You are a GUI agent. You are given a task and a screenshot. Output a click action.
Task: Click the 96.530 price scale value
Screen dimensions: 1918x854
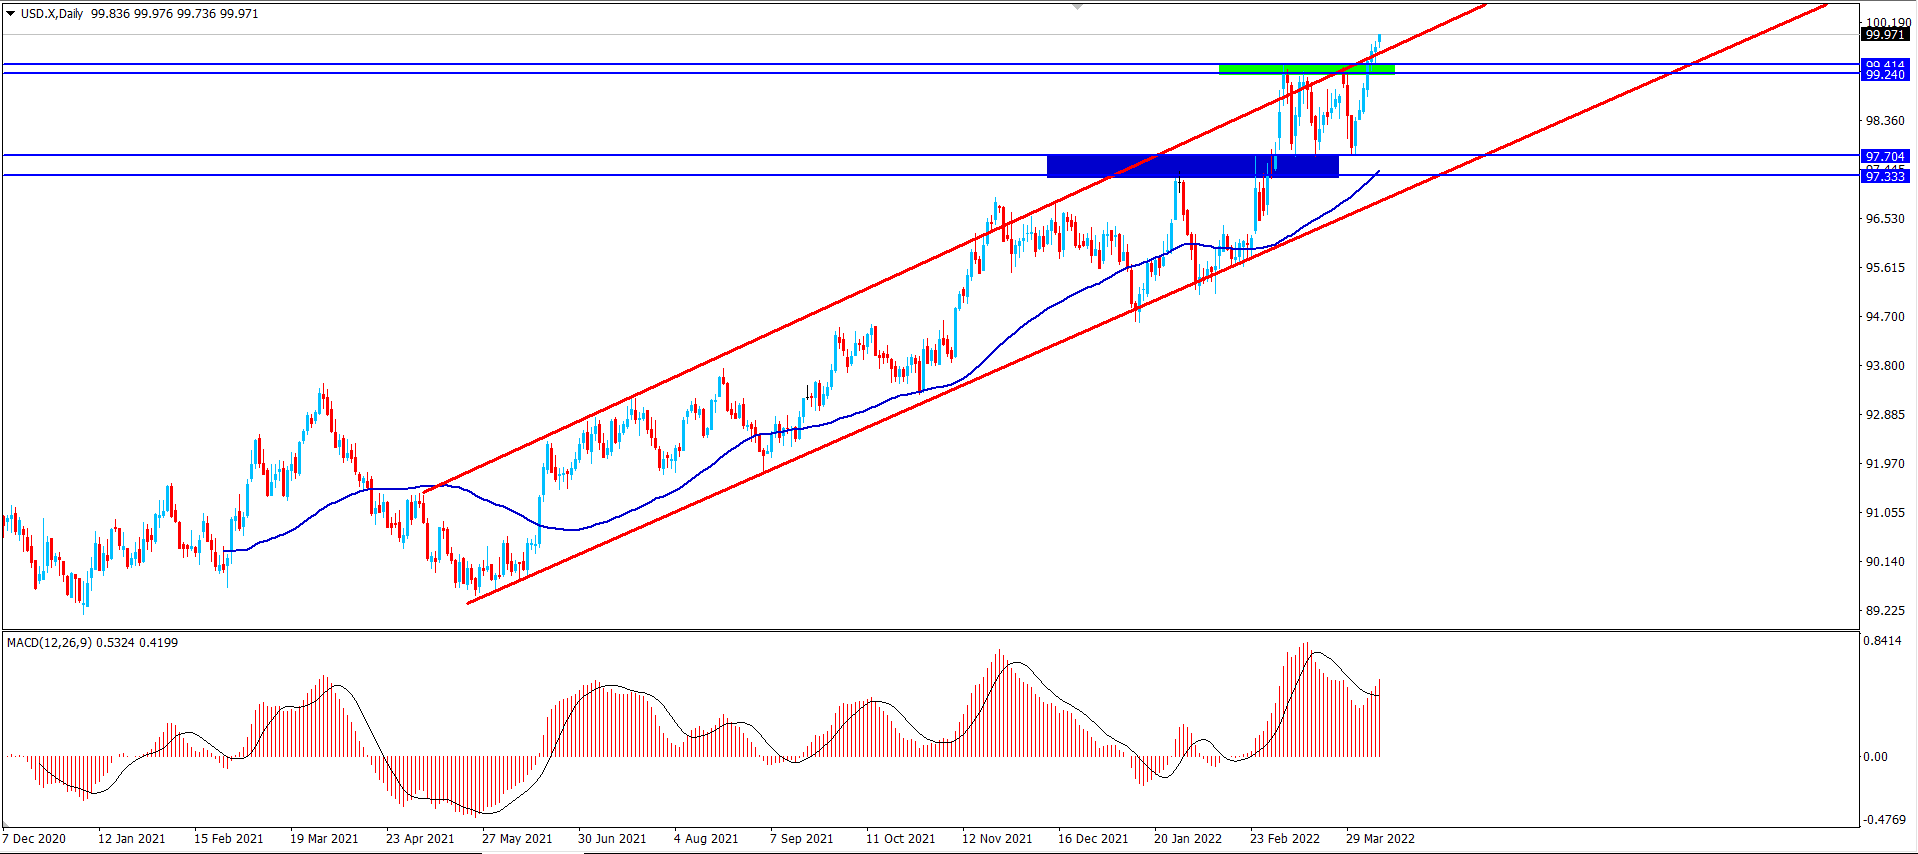(x=1885, y=219)
